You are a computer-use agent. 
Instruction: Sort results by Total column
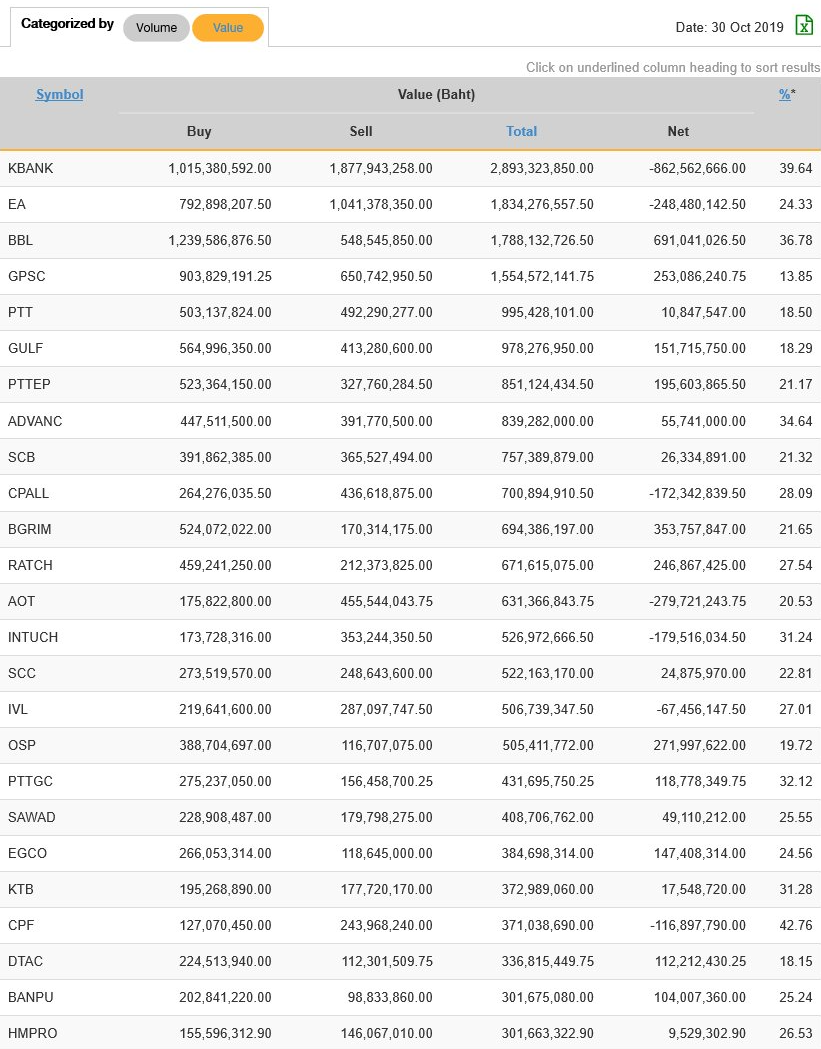pyautogui.click(x=521, y=131)
